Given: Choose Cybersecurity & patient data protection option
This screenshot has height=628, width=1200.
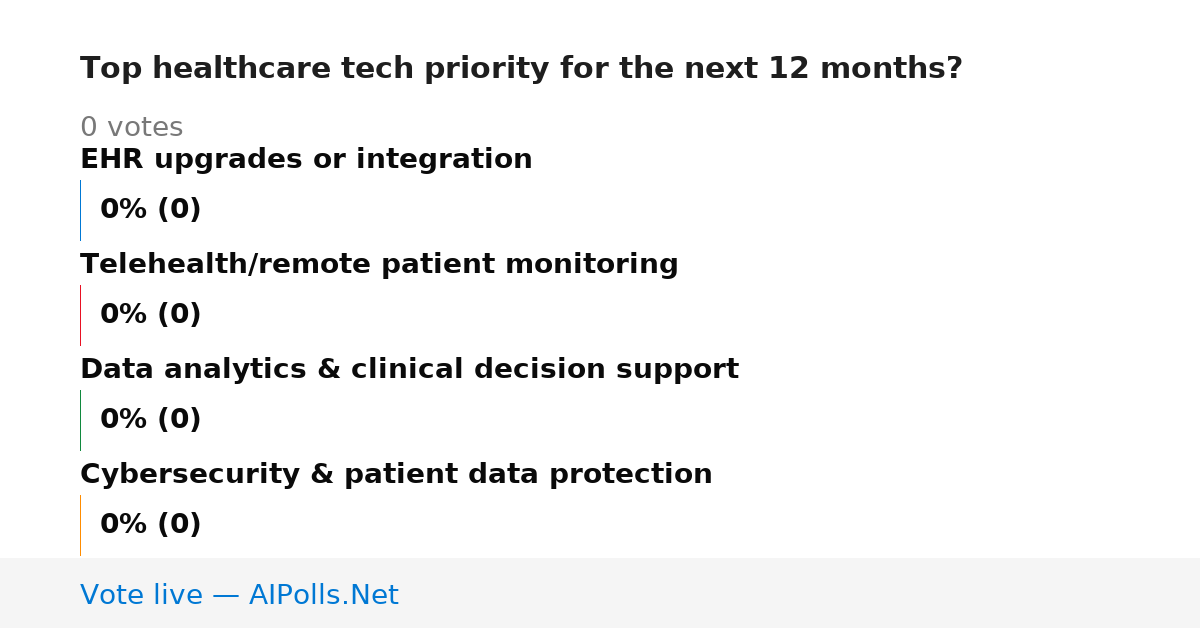Looking at the screenshot, I should (396, 475).
